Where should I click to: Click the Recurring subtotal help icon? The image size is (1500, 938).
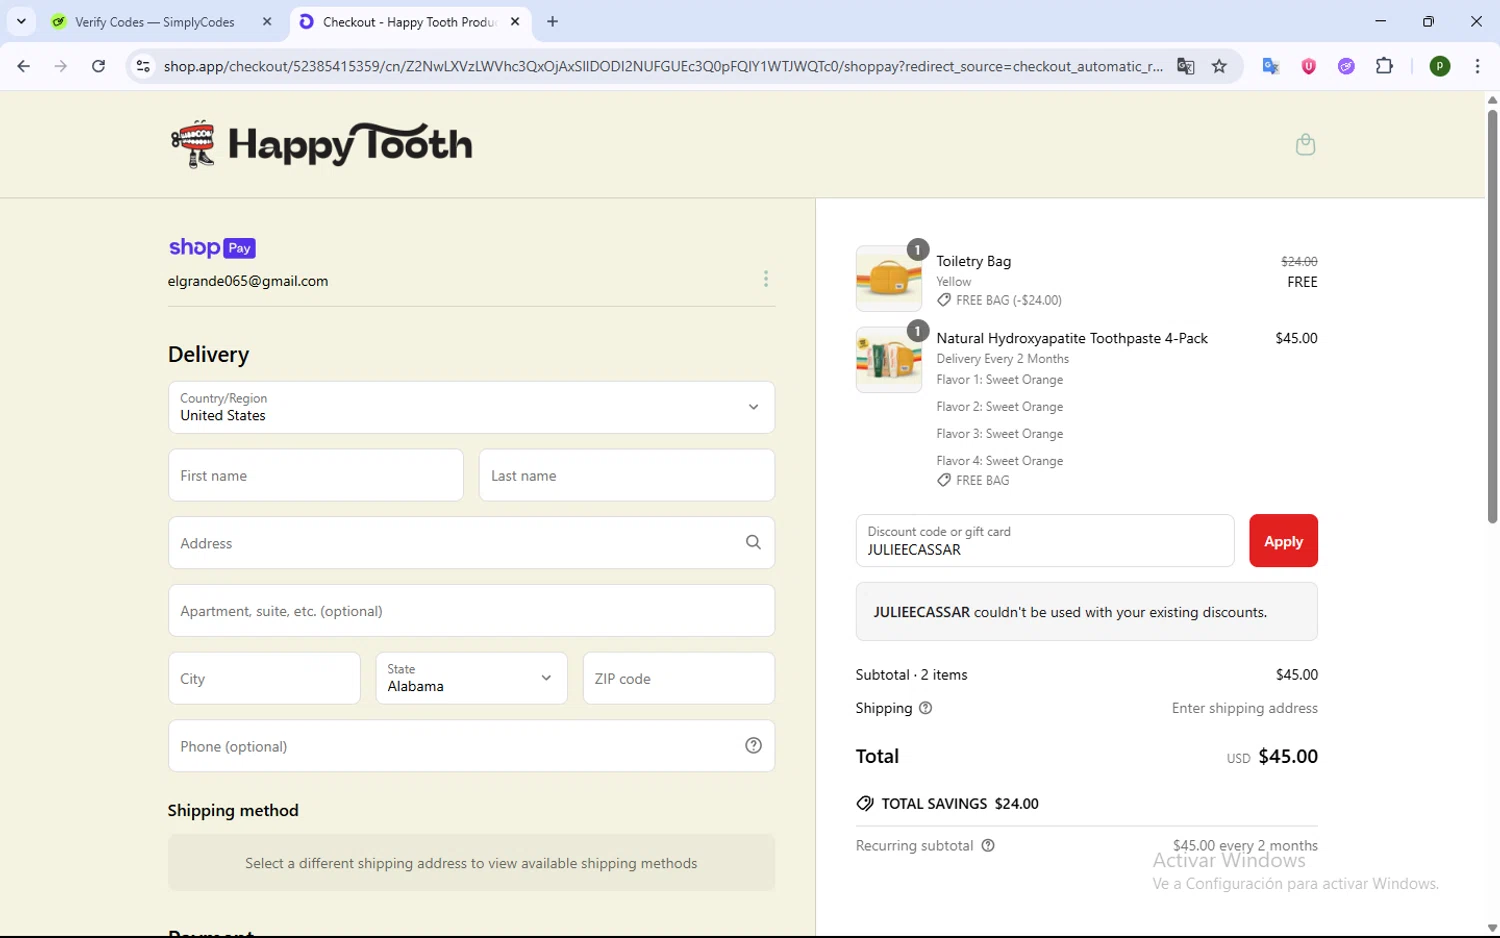click(x=988, y=845)
